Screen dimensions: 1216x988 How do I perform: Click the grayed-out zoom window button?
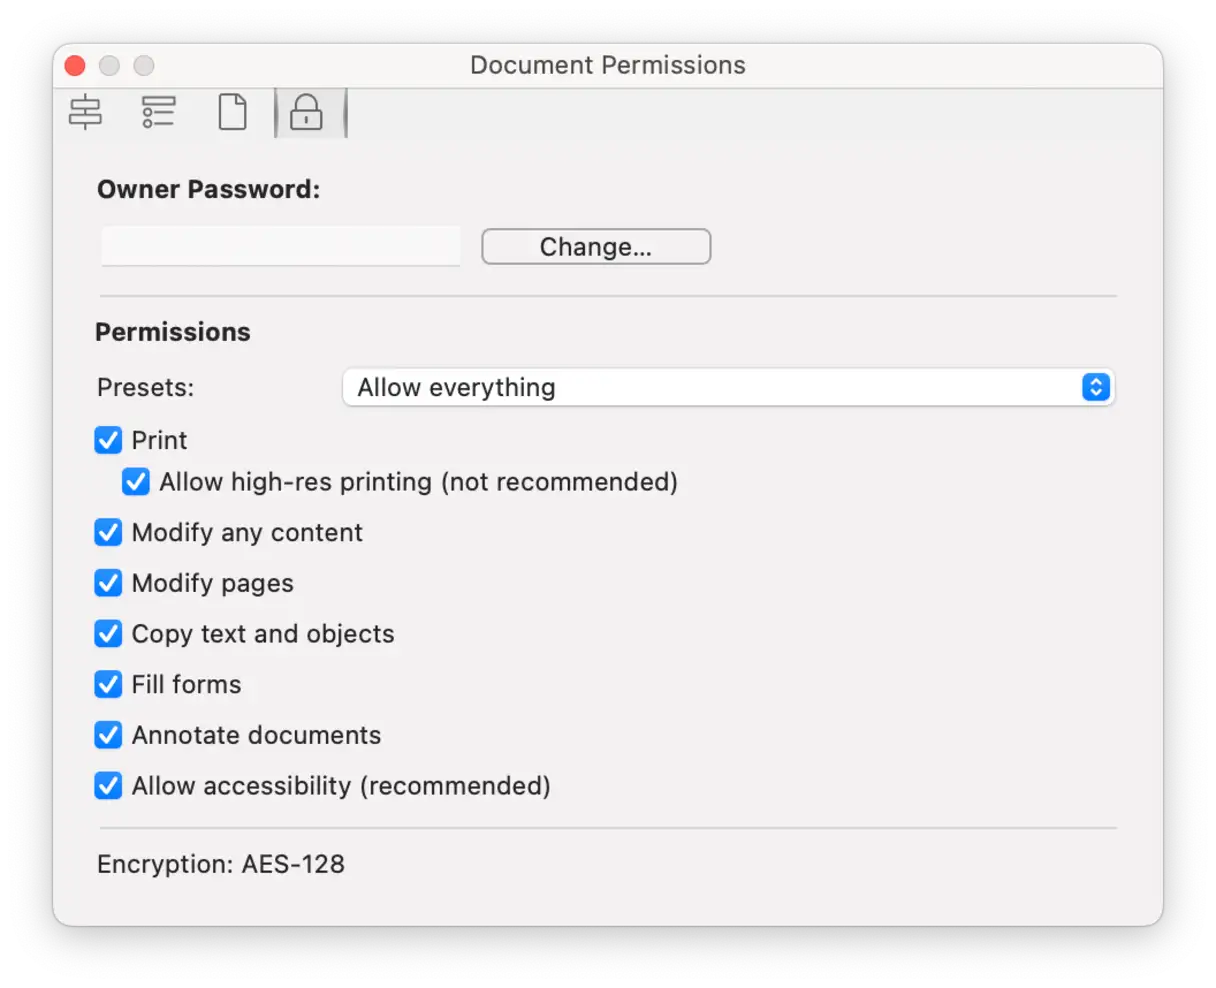[144, 66]
